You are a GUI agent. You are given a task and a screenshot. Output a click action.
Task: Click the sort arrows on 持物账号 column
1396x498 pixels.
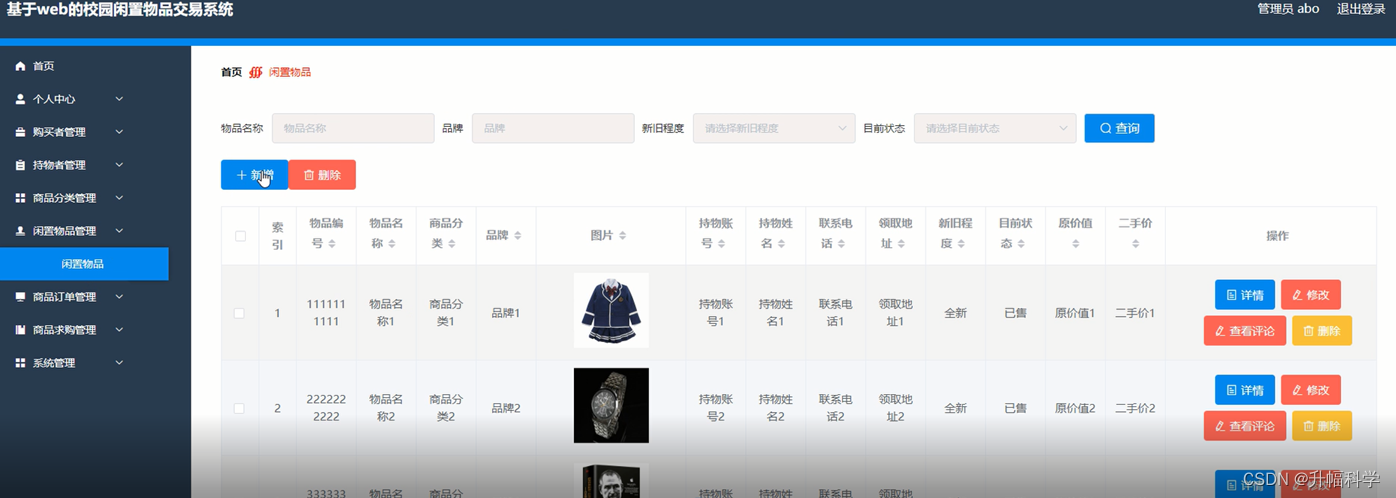[721, 244]
